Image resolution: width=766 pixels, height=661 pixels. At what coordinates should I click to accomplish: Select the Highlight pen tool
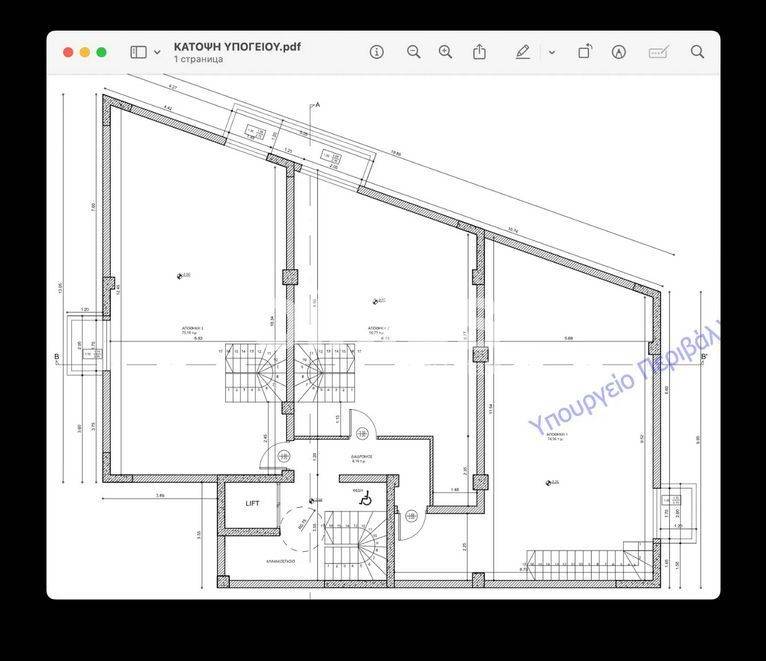[x=522, y=52]
